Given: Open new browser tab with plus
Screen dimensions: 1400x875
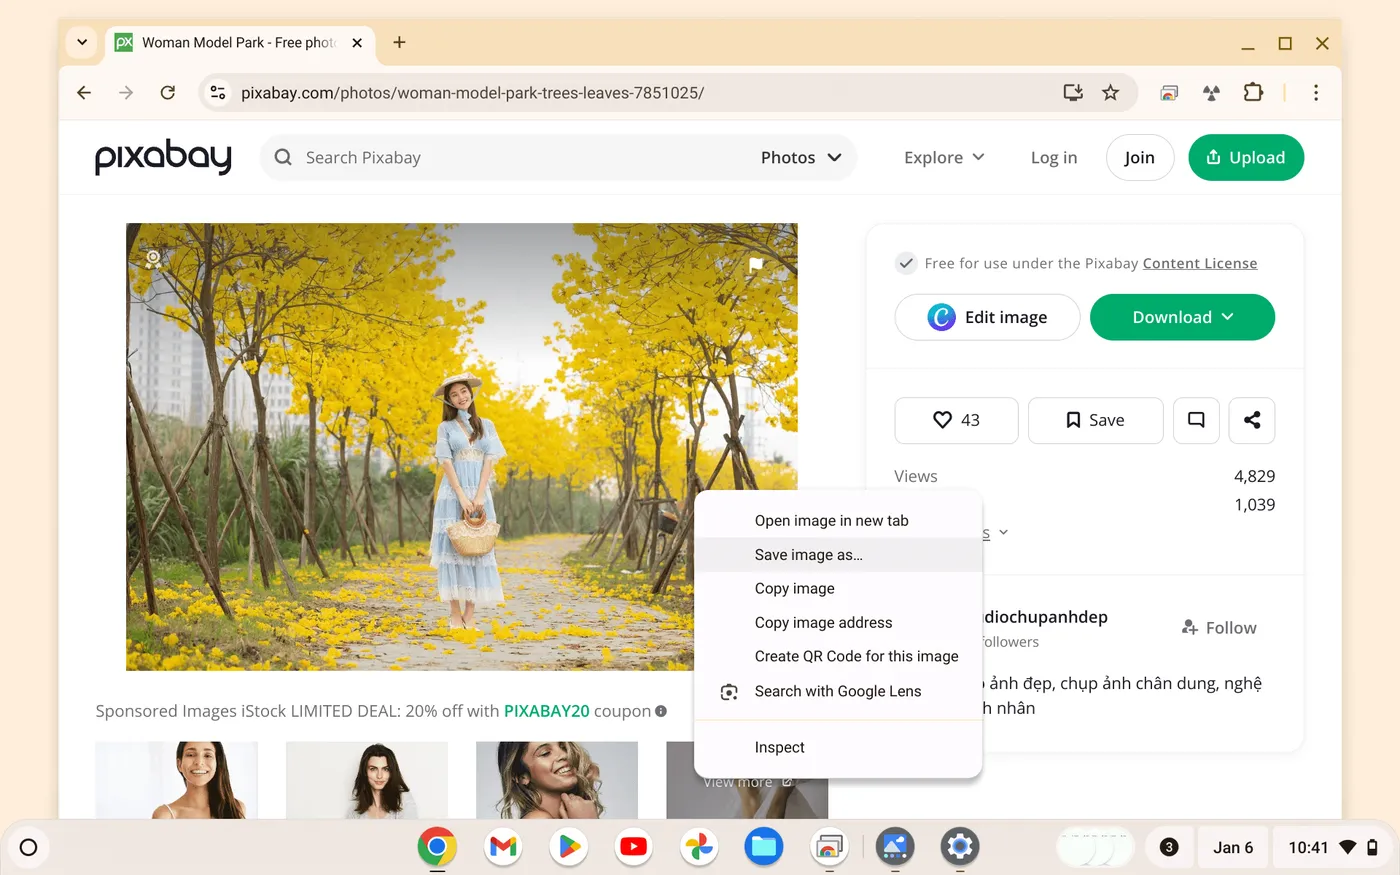Looking at the screenshot, I should point(399,42).
